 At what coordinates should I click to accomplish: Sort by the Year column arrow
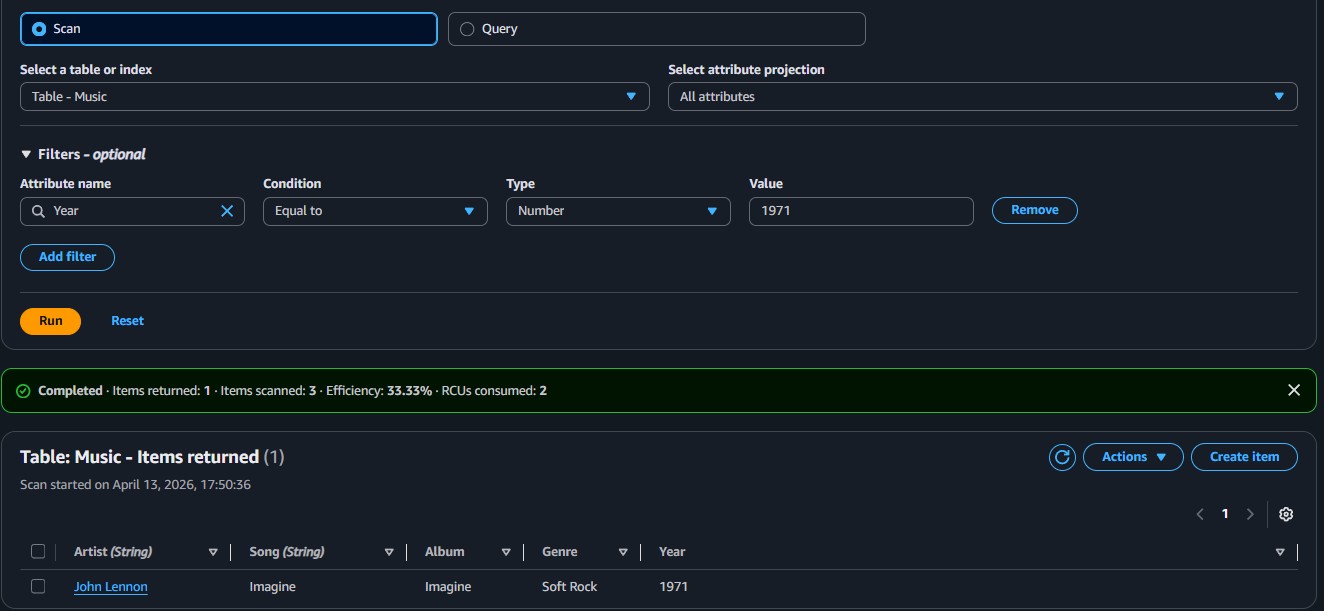tap(1280, 552)
